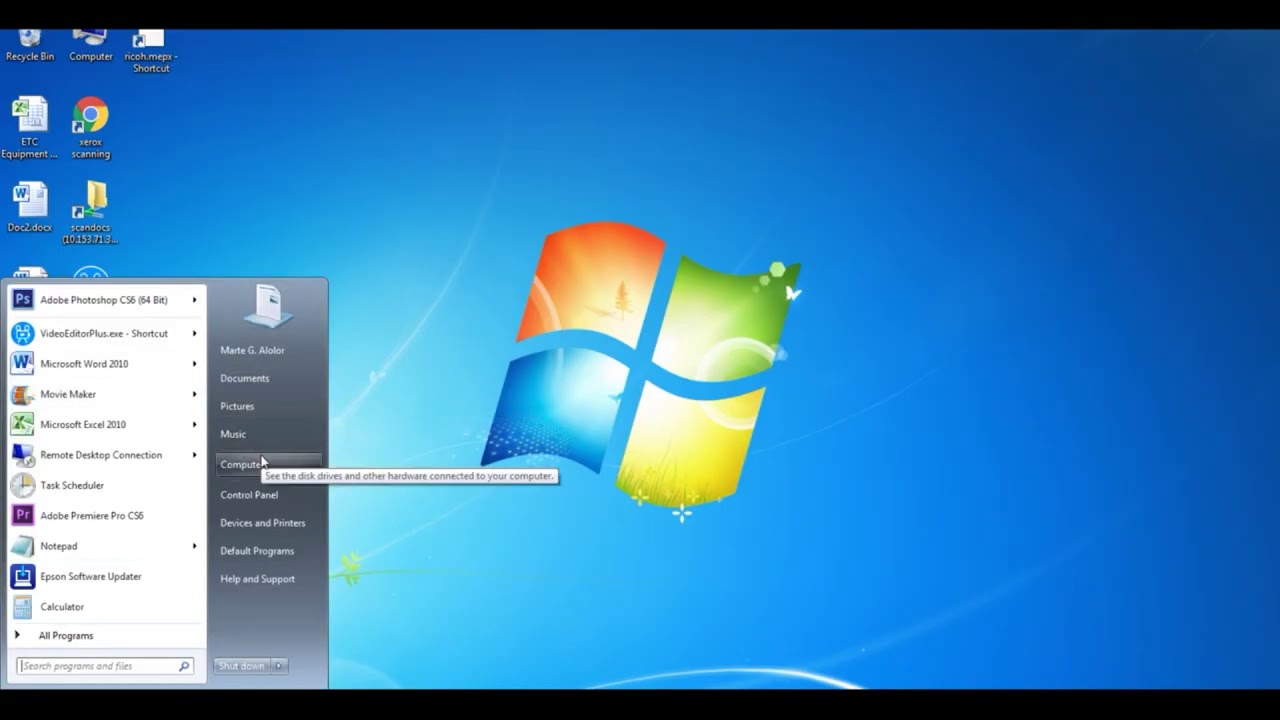This screenshot has height=720, width=1280.
Task: Launch Movie Maker icon
Action: 22,394
